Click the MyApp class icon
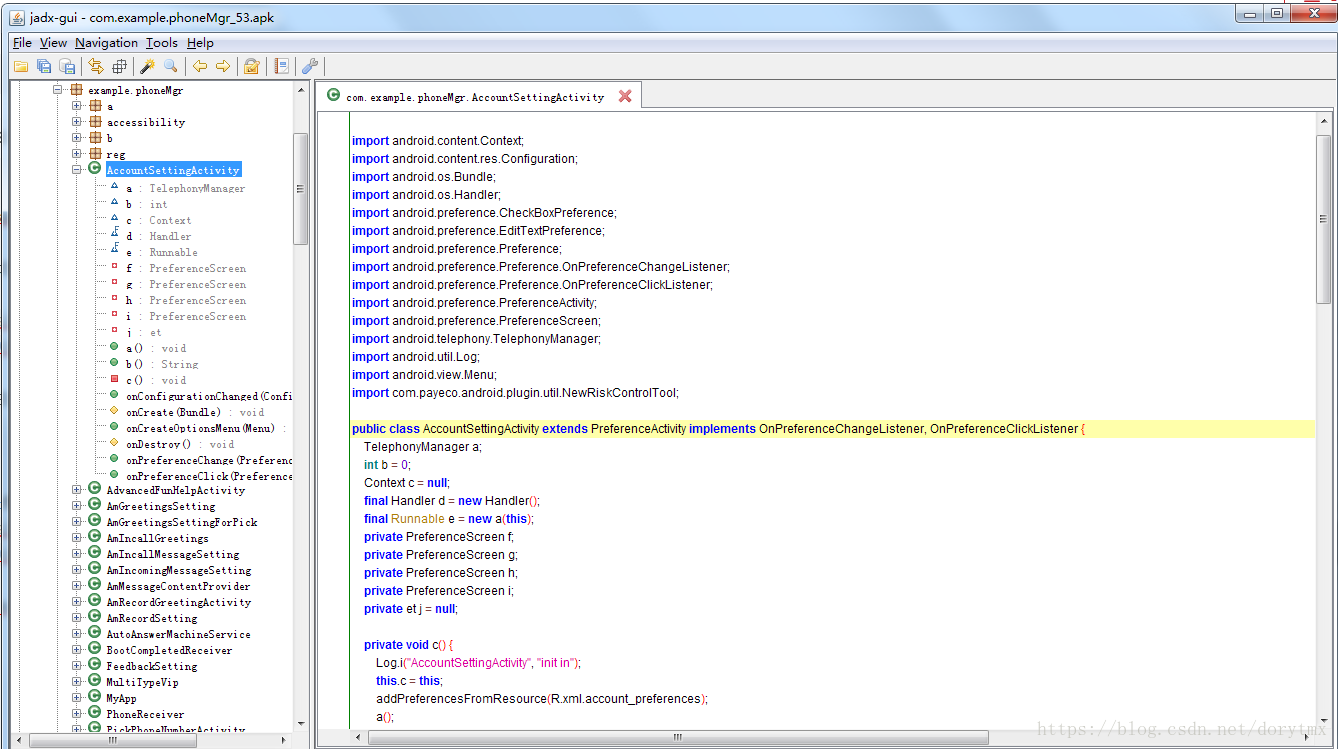 [x=95, y=698]
